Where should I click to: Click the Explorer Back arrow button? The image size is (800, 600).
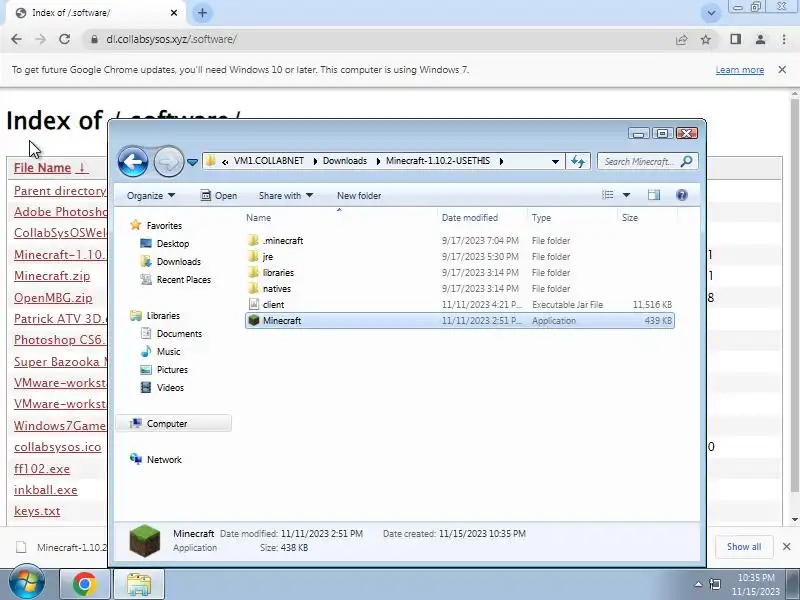pyautogui.click(x=133, y=162)
